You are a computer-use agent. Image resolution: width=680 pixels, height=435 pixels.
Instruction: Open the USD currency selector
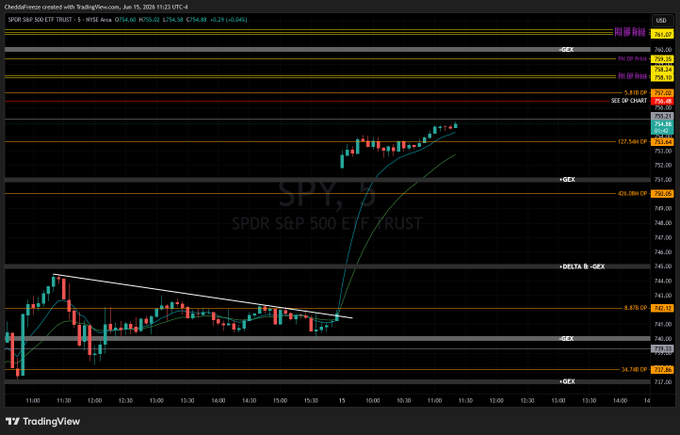point(661,20)
